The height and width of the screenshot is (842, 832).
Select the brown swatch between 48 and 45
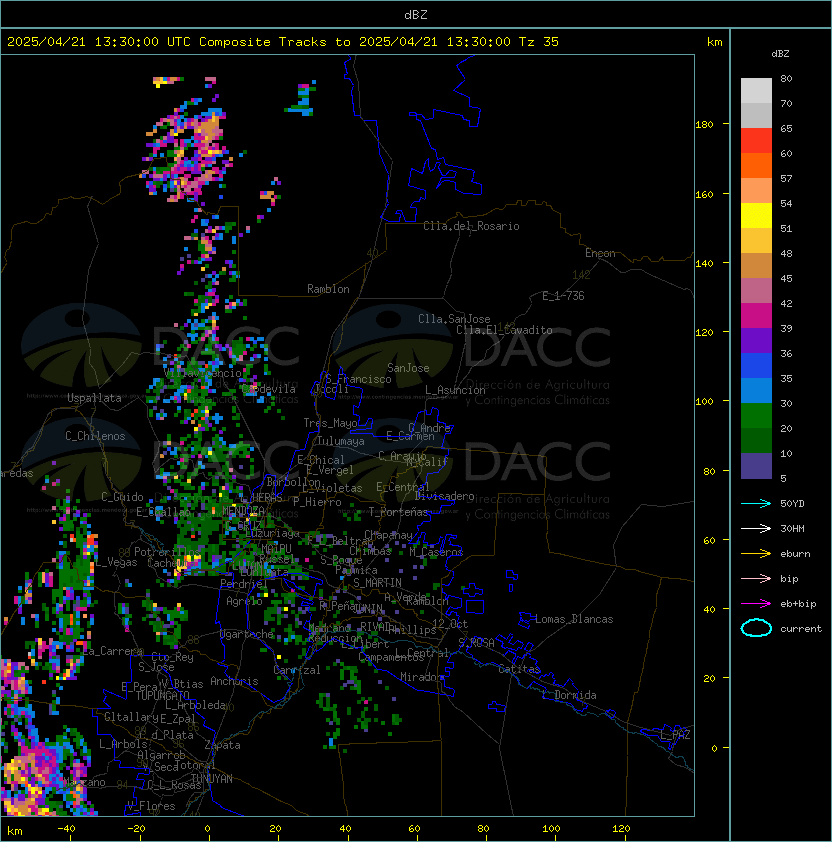pyautogui.click(x=756, y=265)
